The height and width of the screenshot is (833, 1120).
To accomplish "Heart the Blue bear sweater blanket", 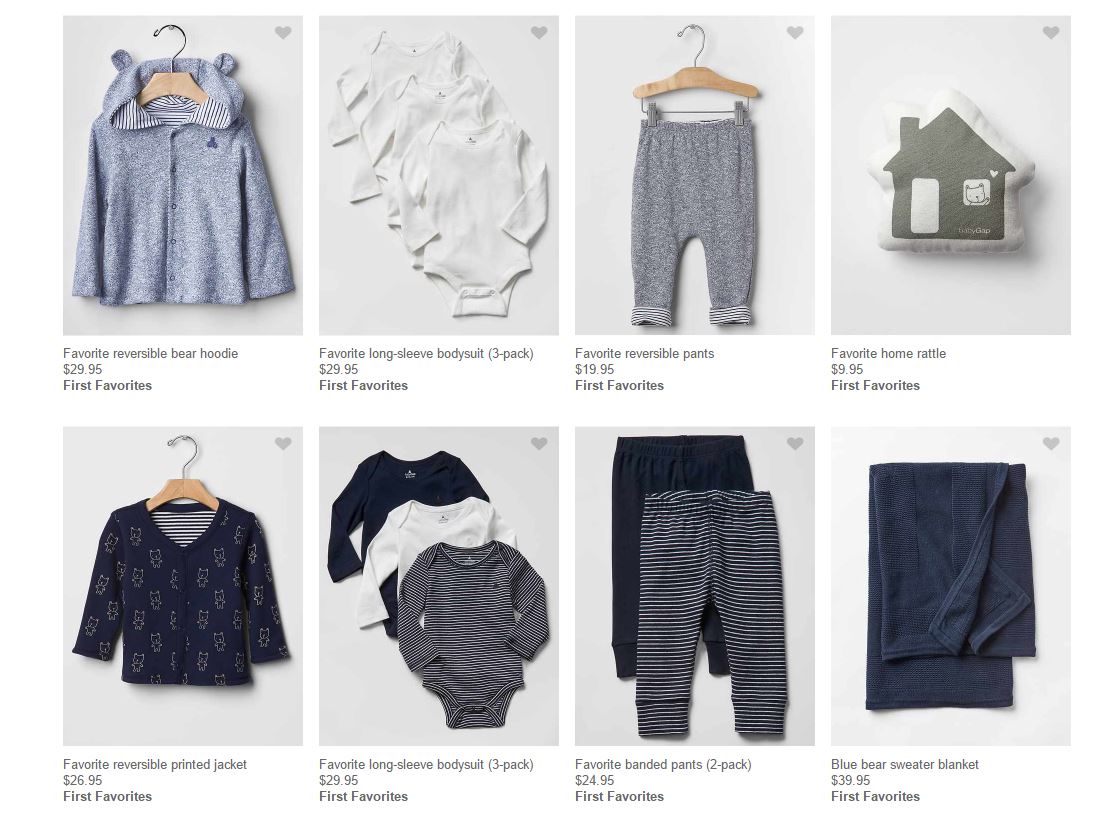I will click(x=1051, y=444).
